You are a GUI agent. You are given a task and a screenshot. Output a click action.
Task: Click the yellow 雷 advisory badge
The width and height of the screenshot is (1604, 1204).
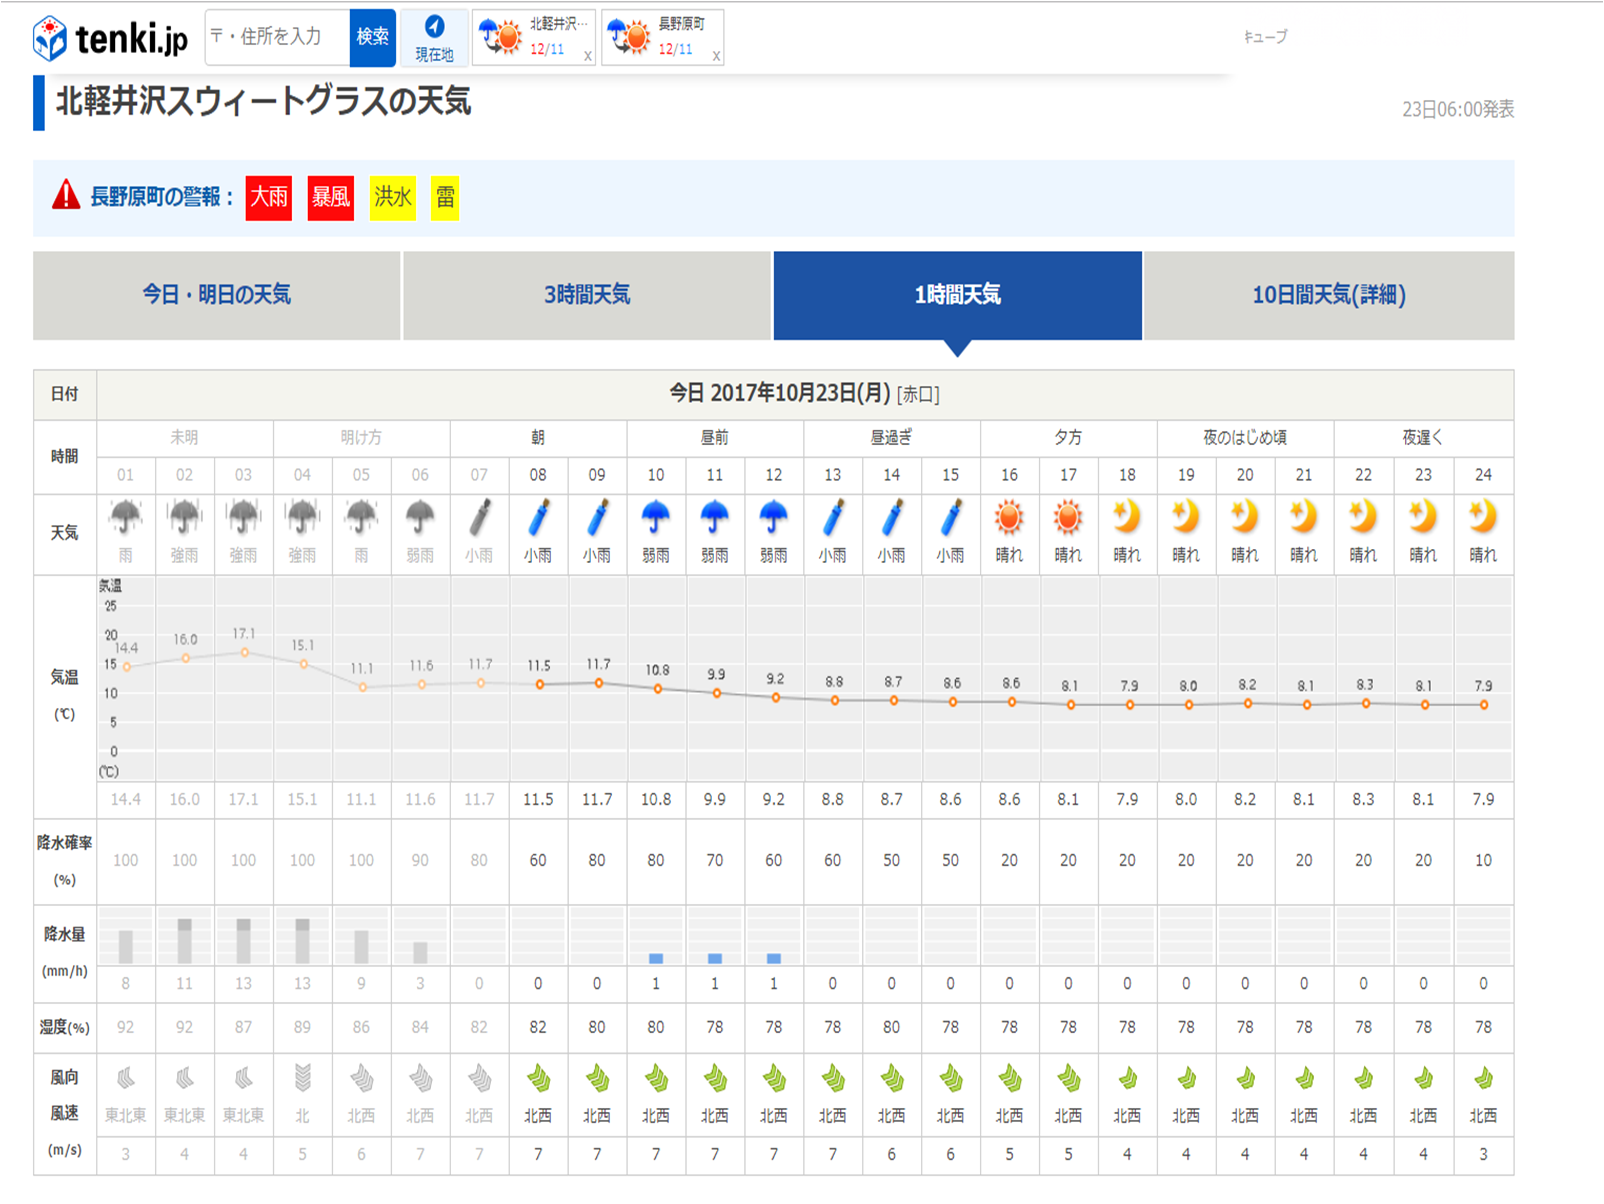pos(445,197)
